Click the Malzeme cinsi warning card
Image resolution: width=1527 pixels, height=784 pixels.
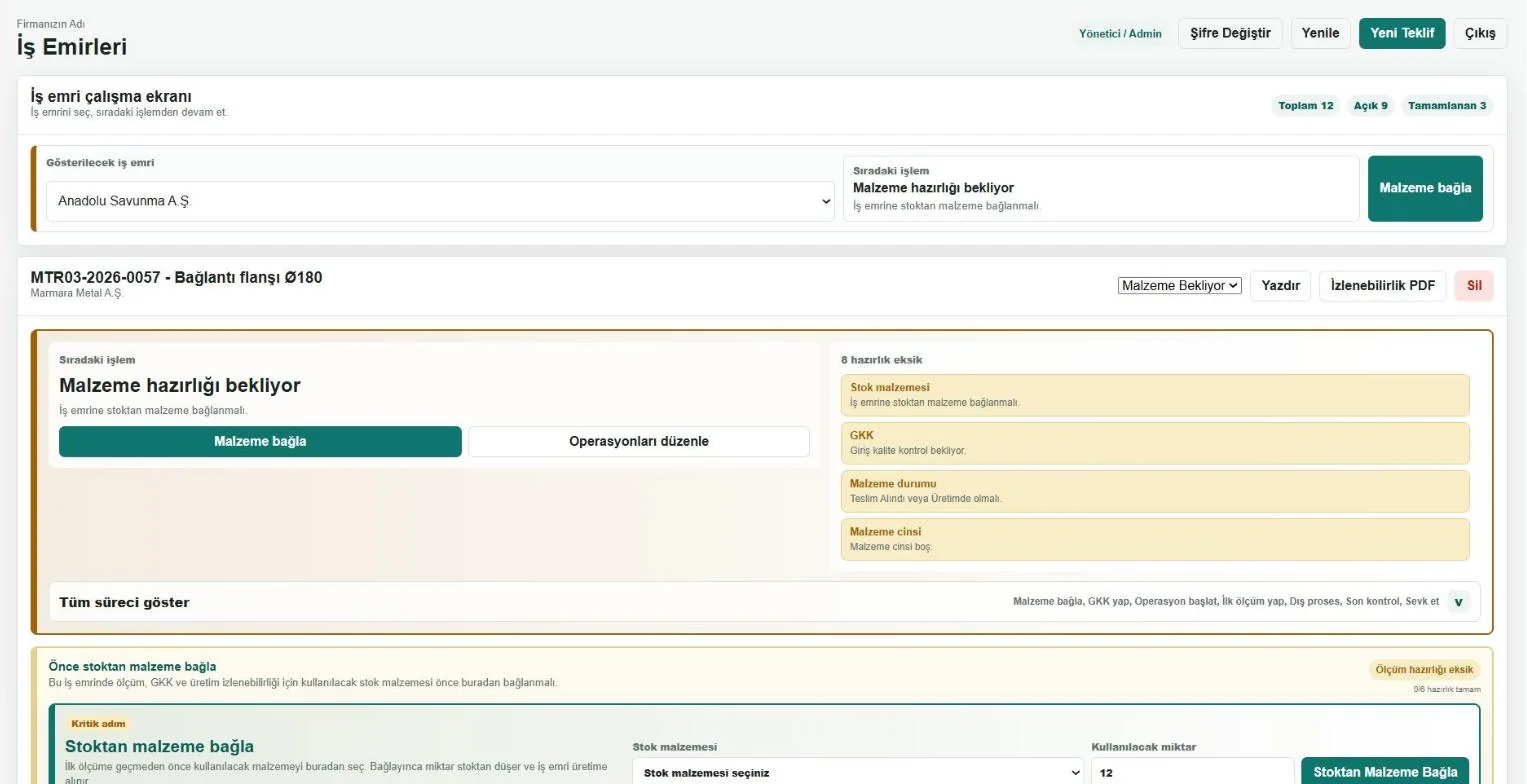pos(1155,539)
